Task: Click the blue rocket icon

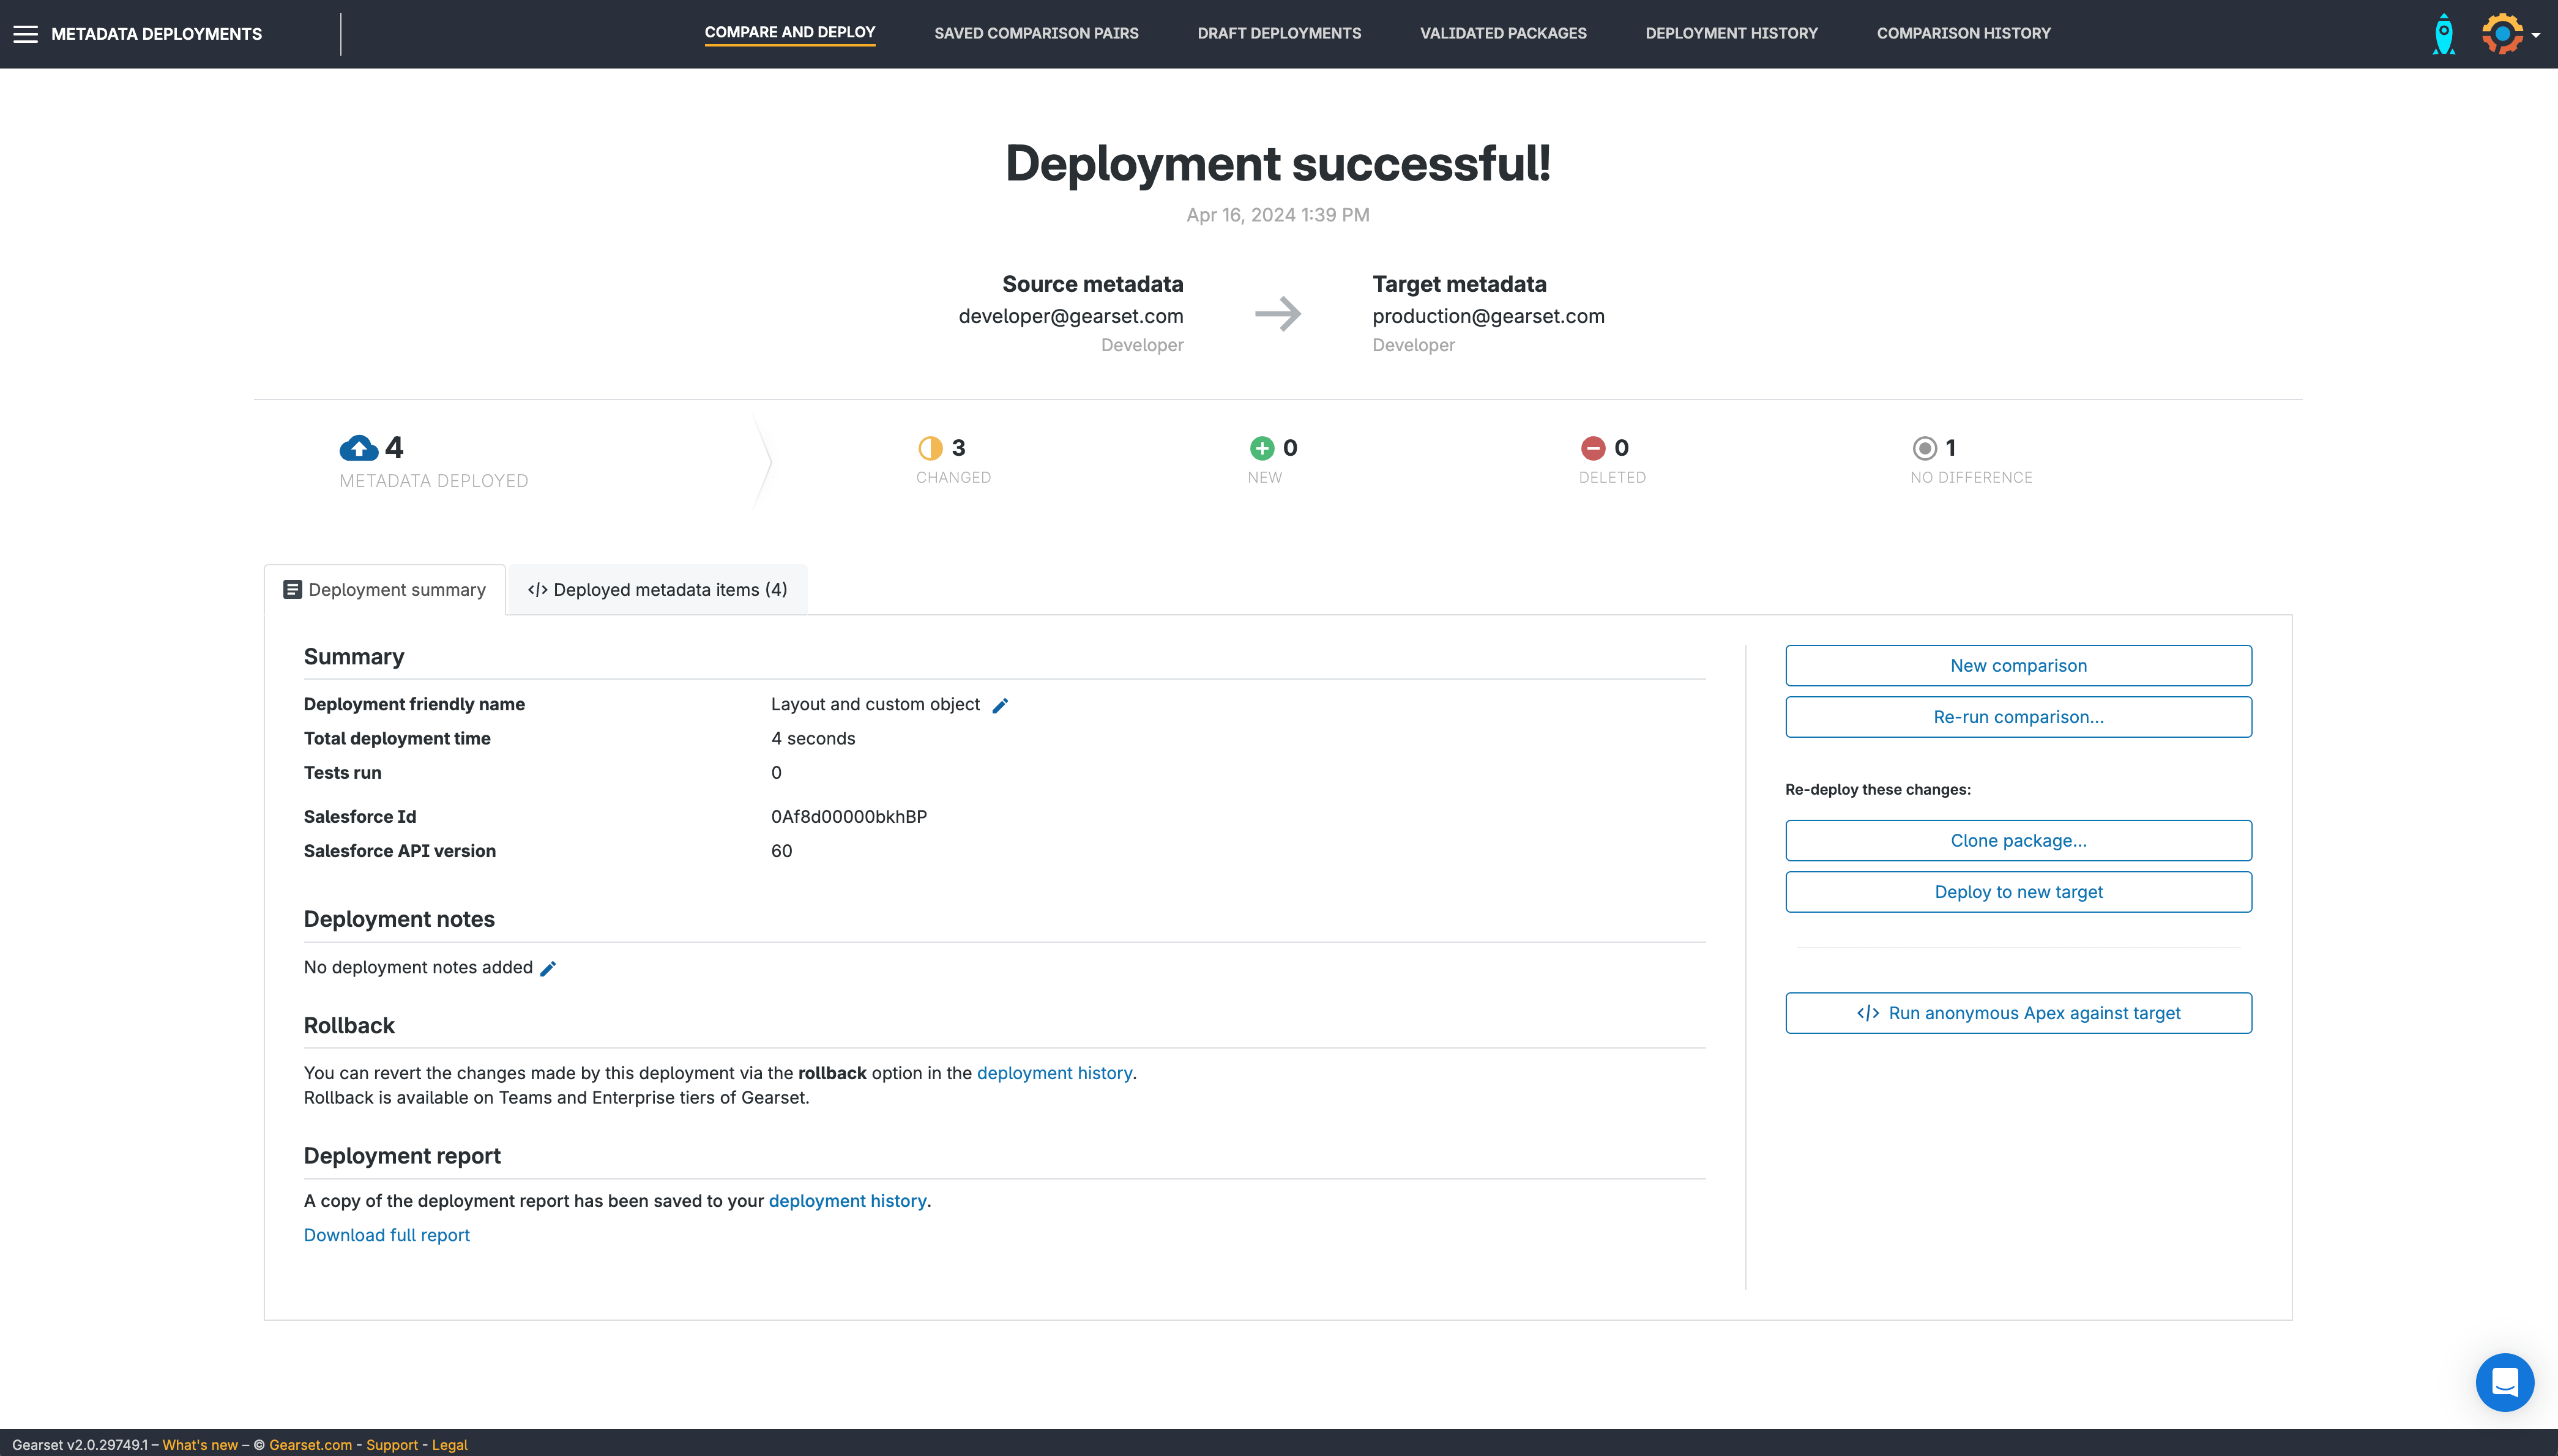Action: (2443, 34)
